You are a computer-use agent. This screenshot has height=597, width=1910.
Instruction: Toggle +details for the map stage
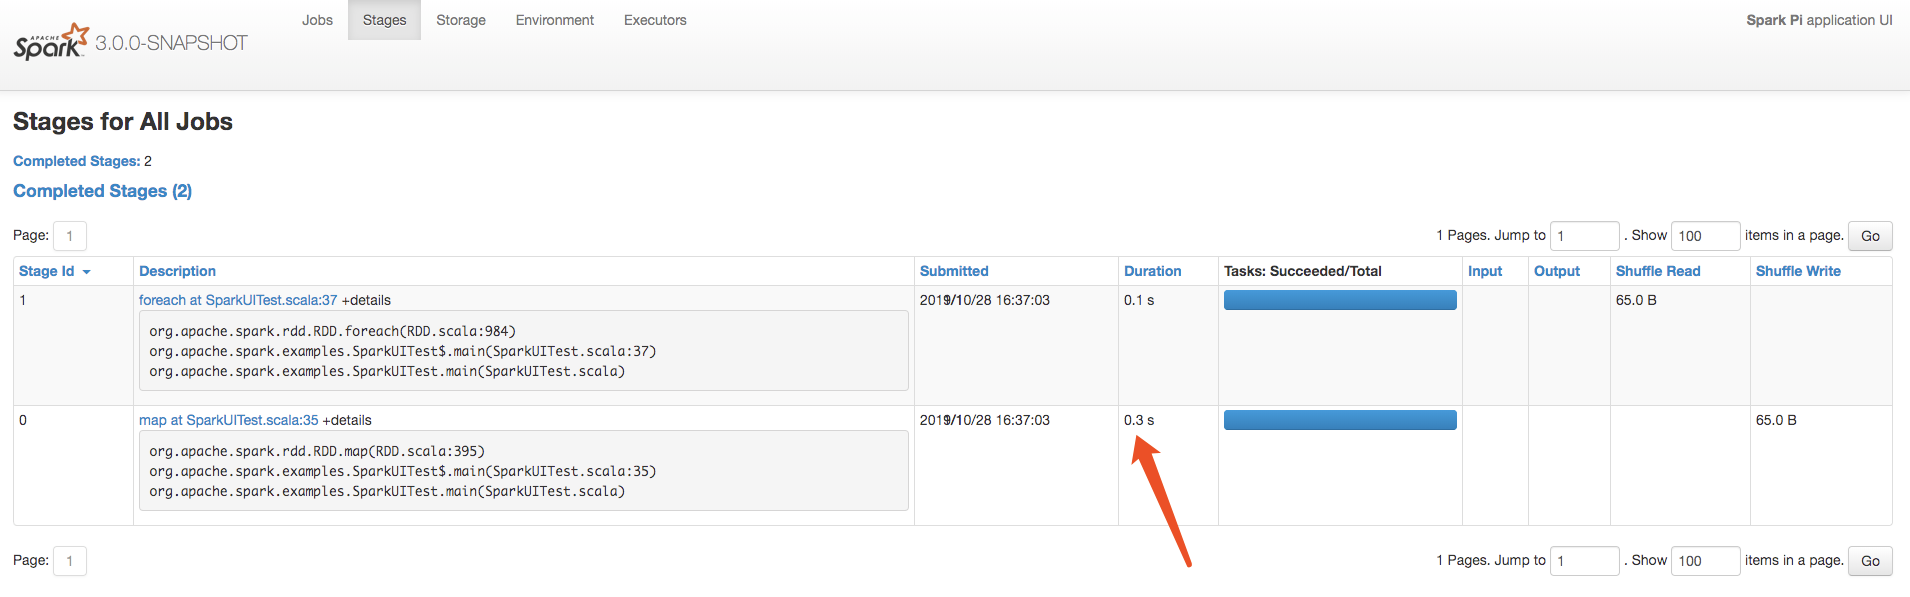[x=347, y=420]
